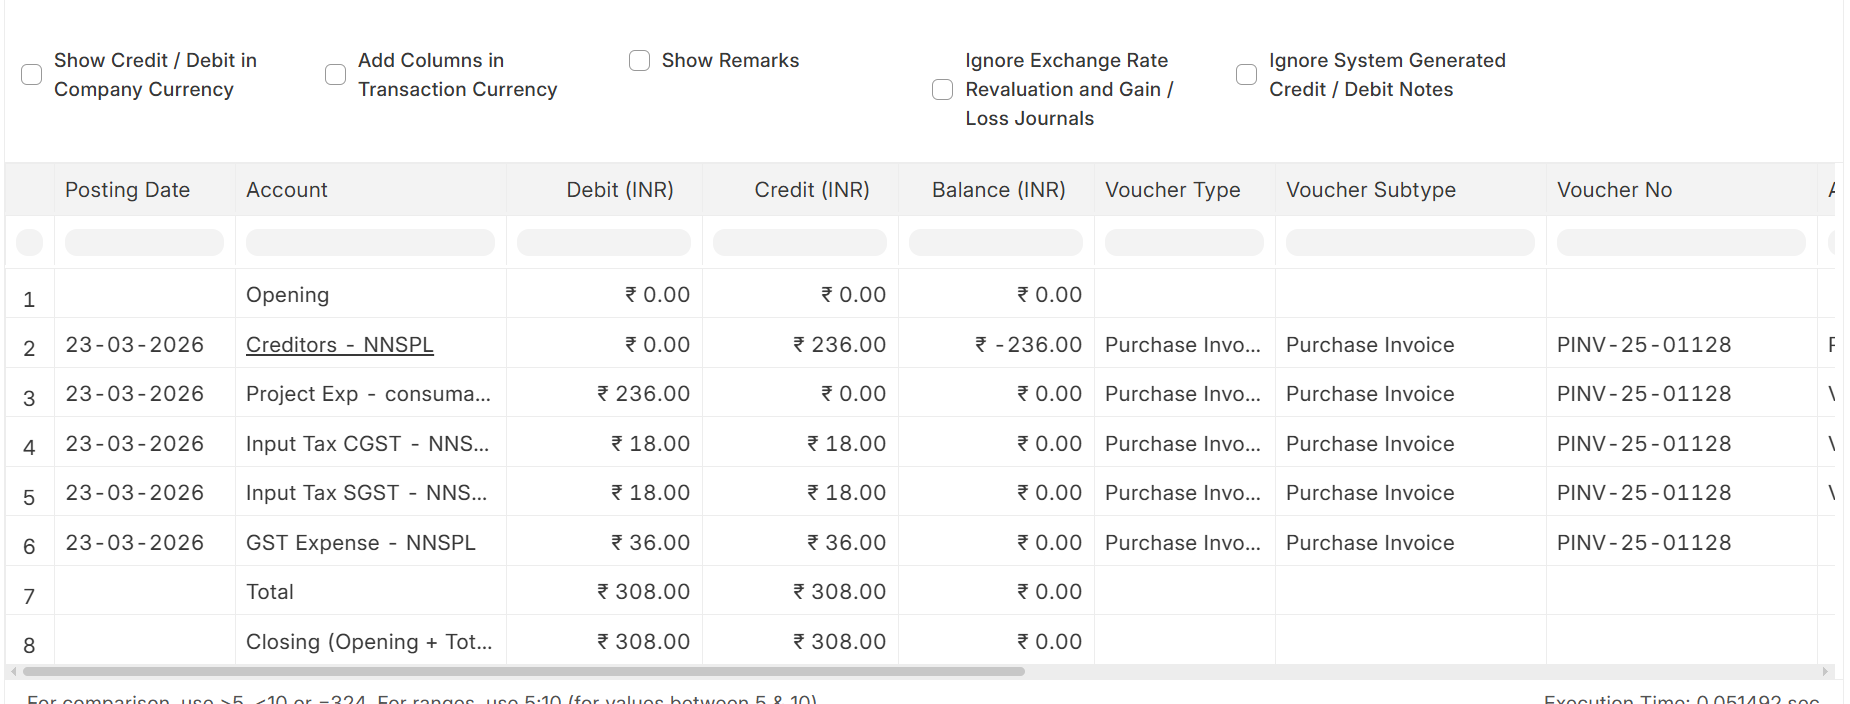
Task: Click the horizontal scrollbar thumb under the table
Action: pos(523,672)
